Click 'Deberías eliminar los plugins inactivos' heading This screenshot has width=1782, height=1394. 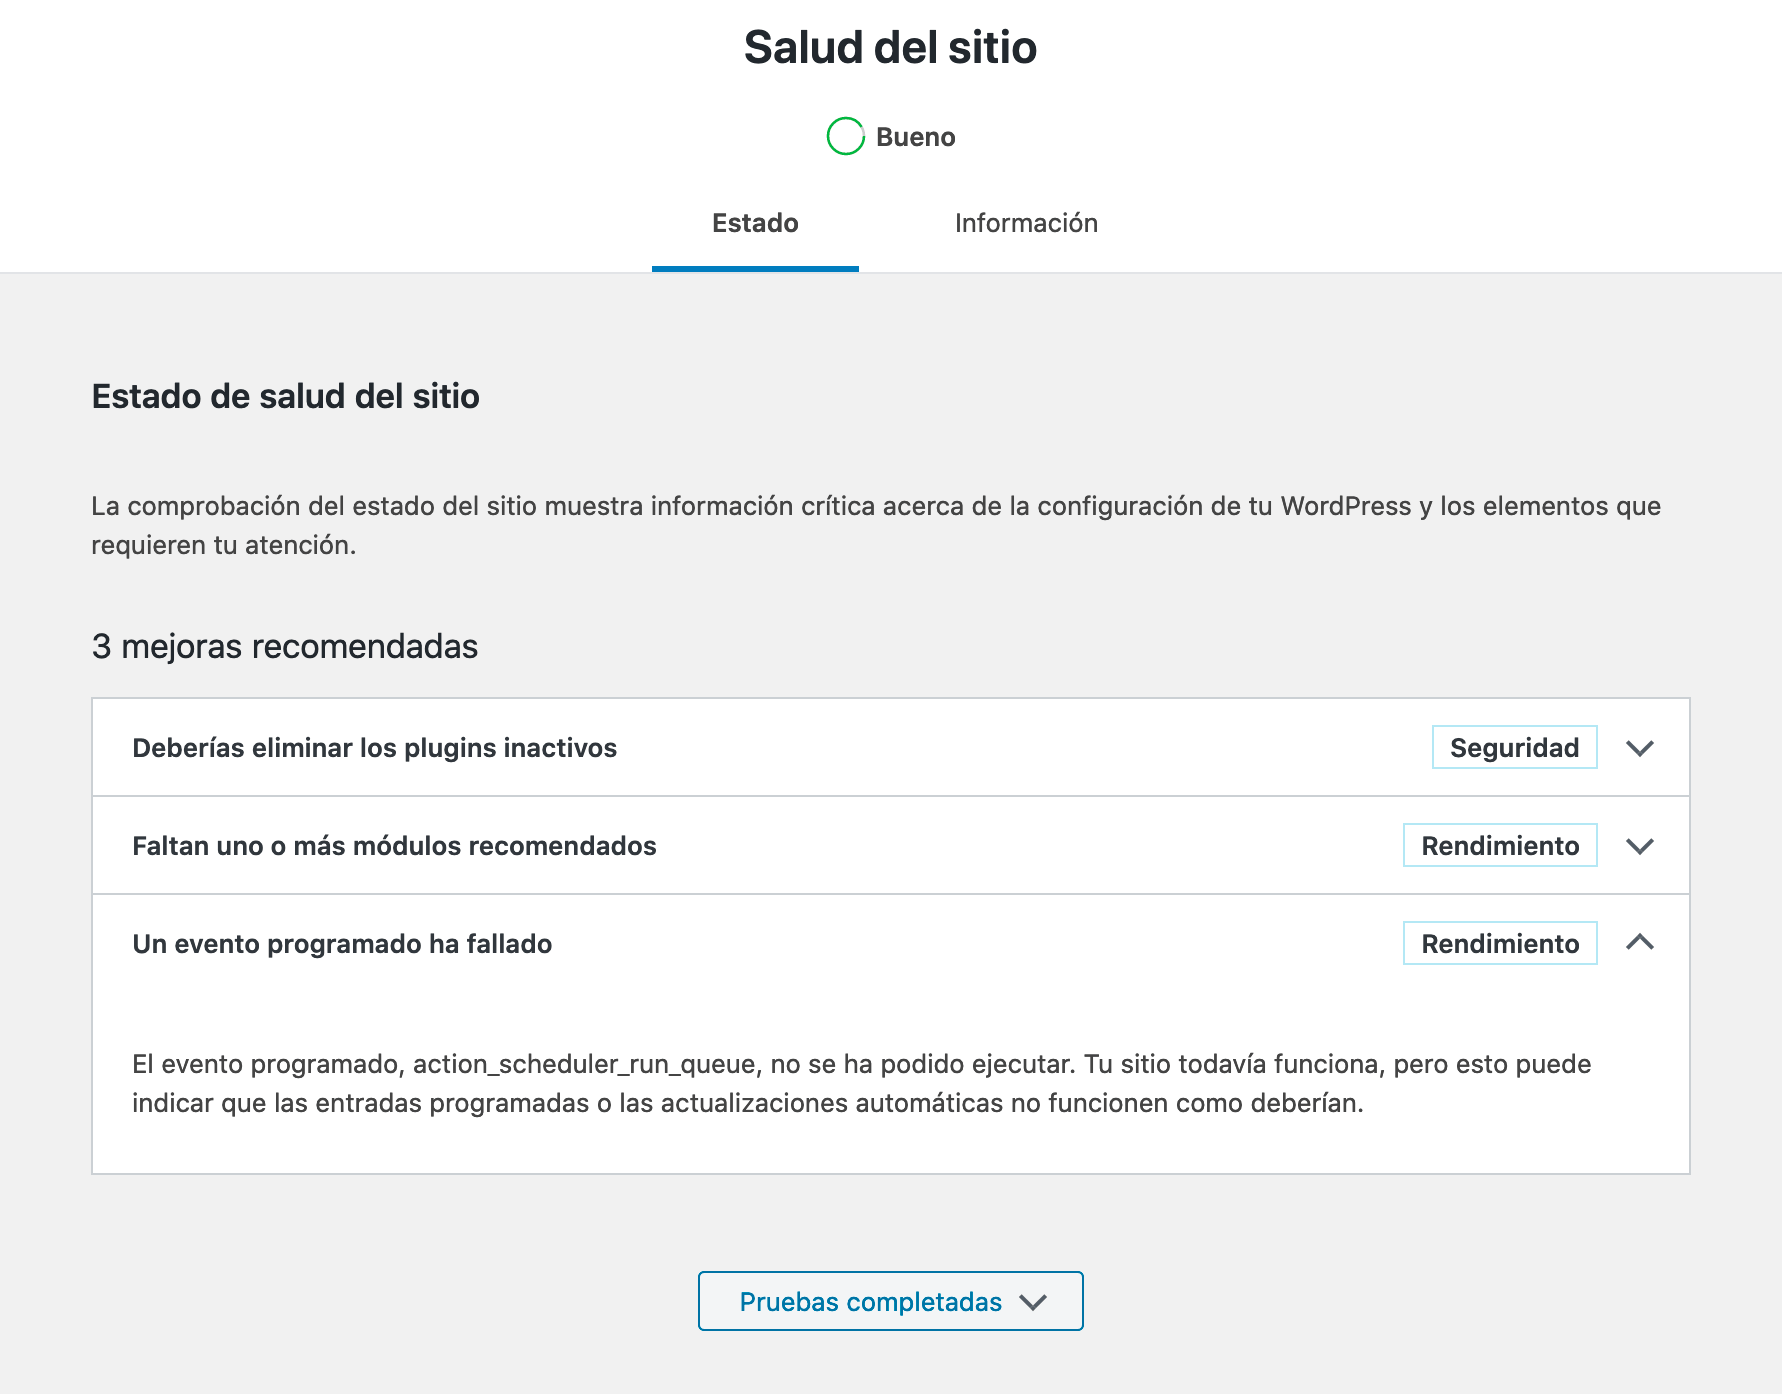[374, 748]
